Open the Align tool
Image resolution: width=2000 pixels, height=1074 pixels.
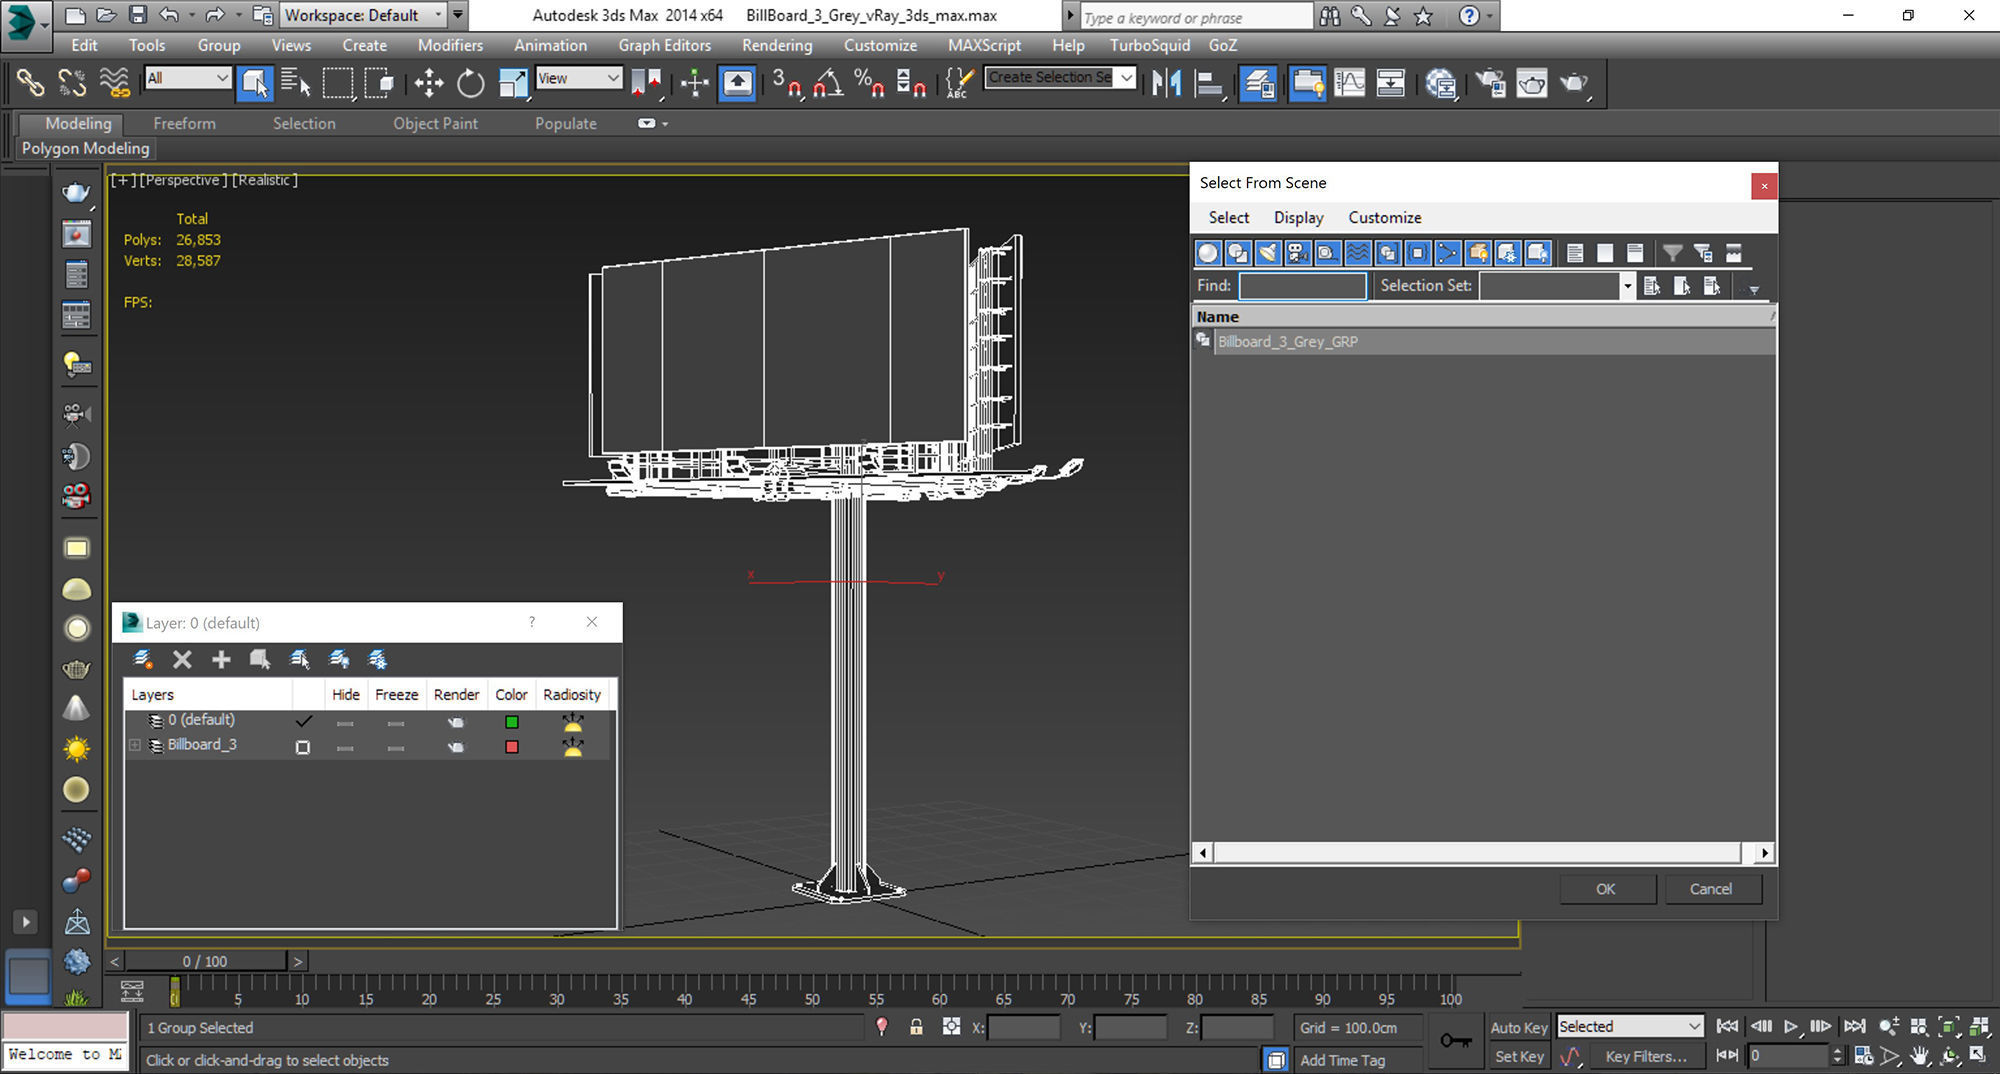coord(1209,83)
